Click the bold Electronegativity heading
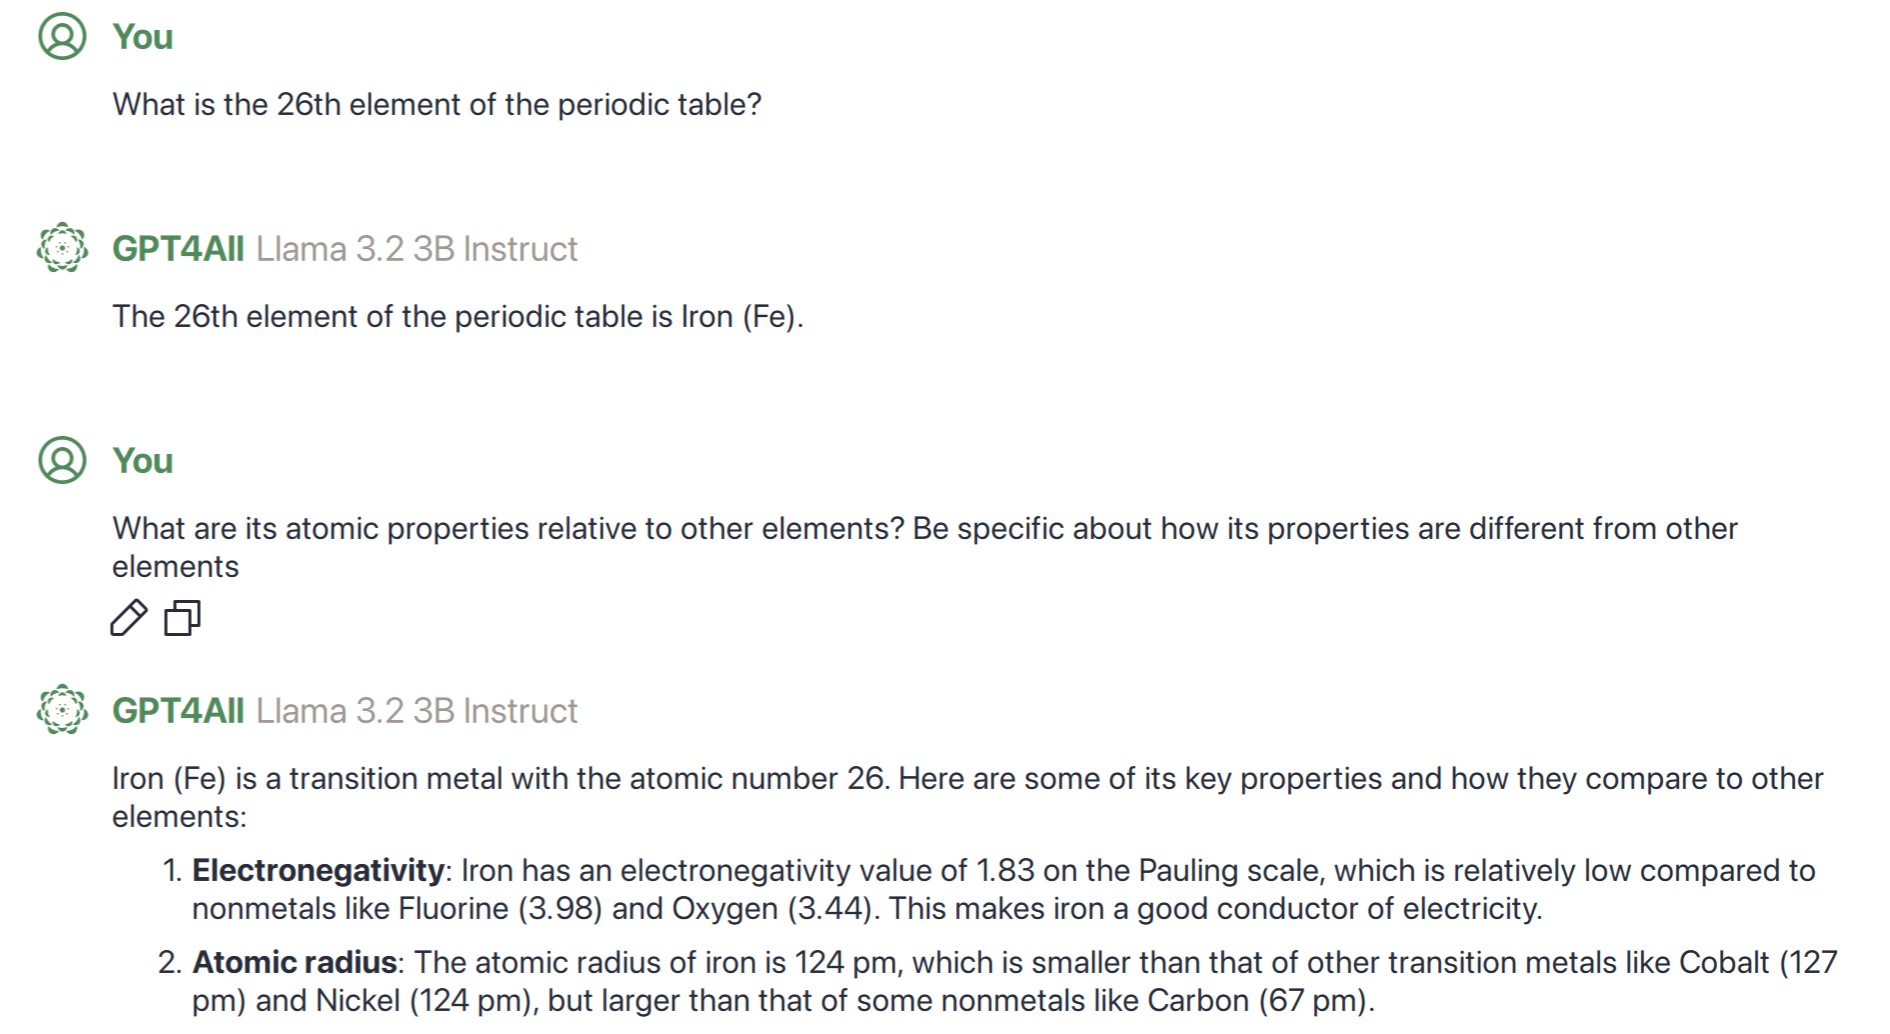1890x1034 pixels. [x=318, y=871]
